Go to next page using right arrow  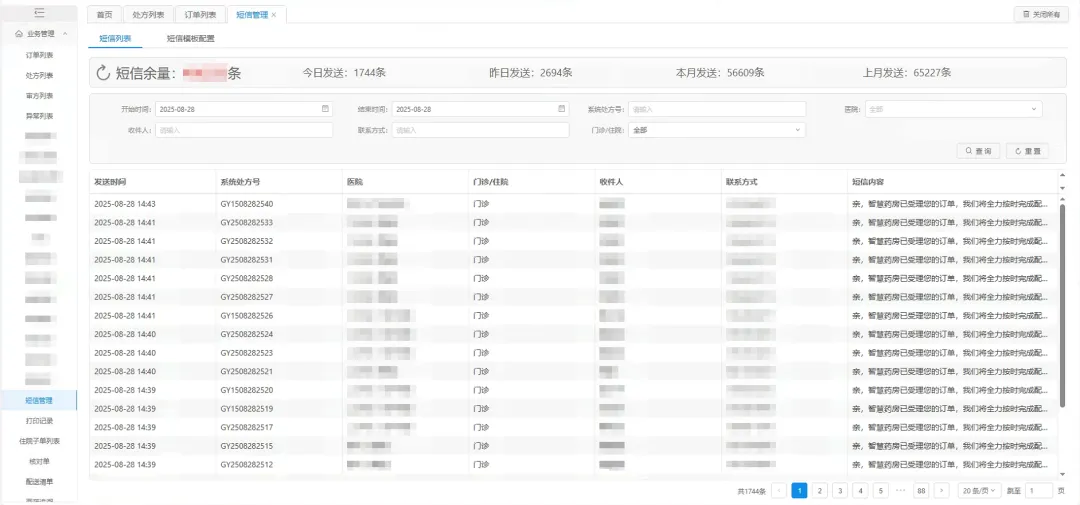point(940,491)
